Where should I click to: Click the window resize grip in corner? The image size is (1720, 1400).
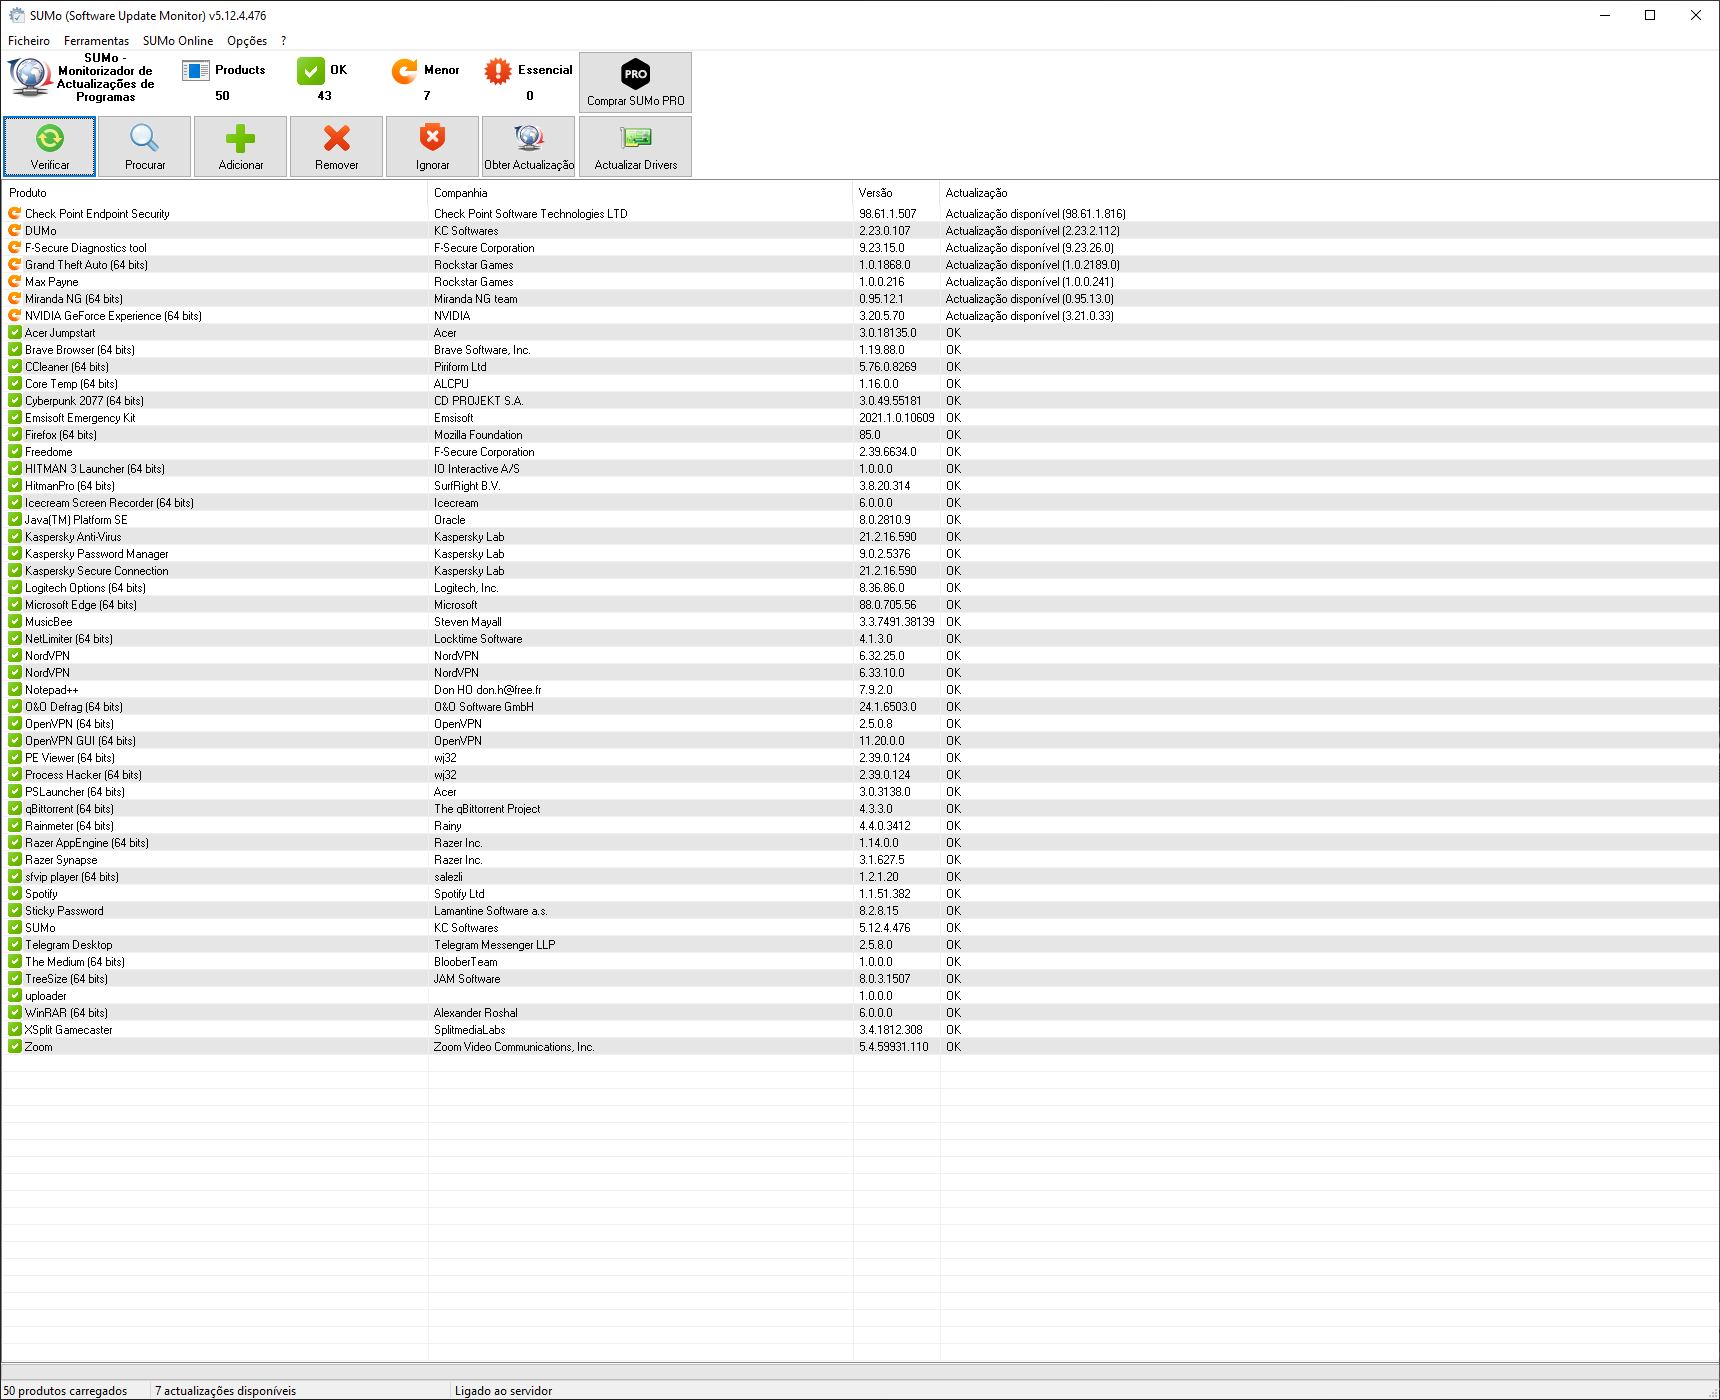coord(1711,1391)
